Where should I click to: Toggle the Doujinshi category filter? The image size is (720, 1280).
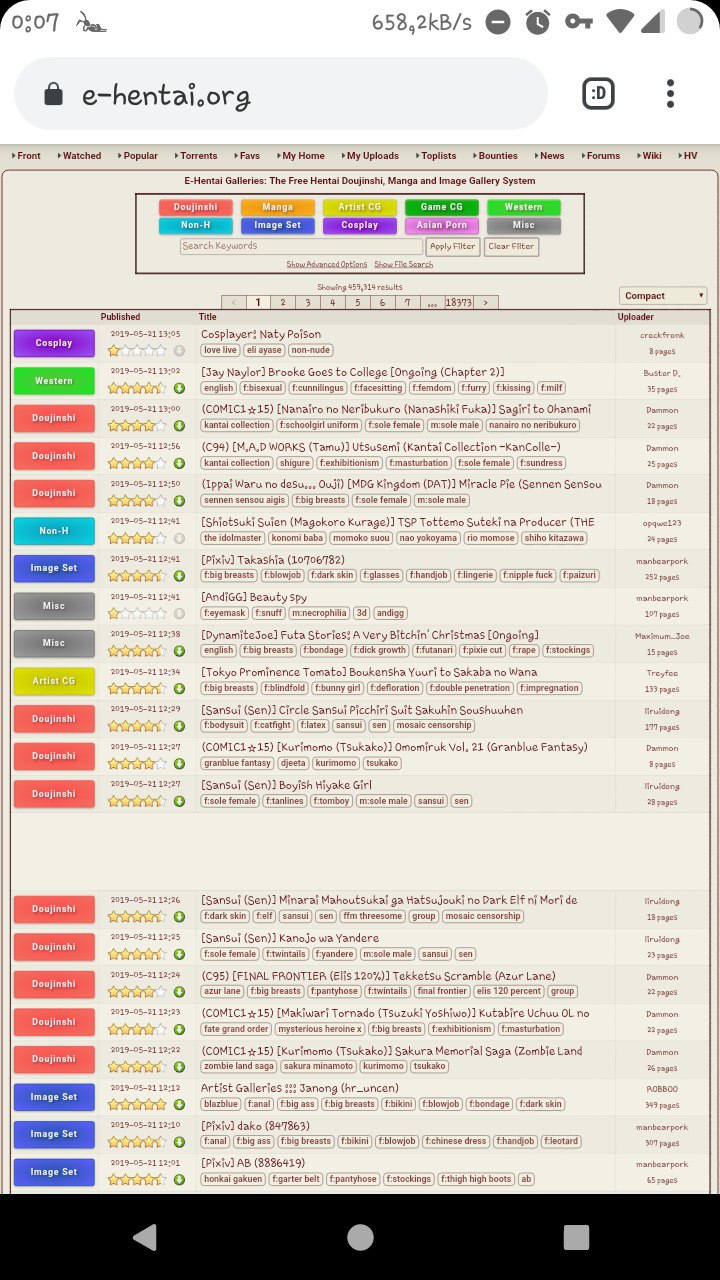click(195, 207)
